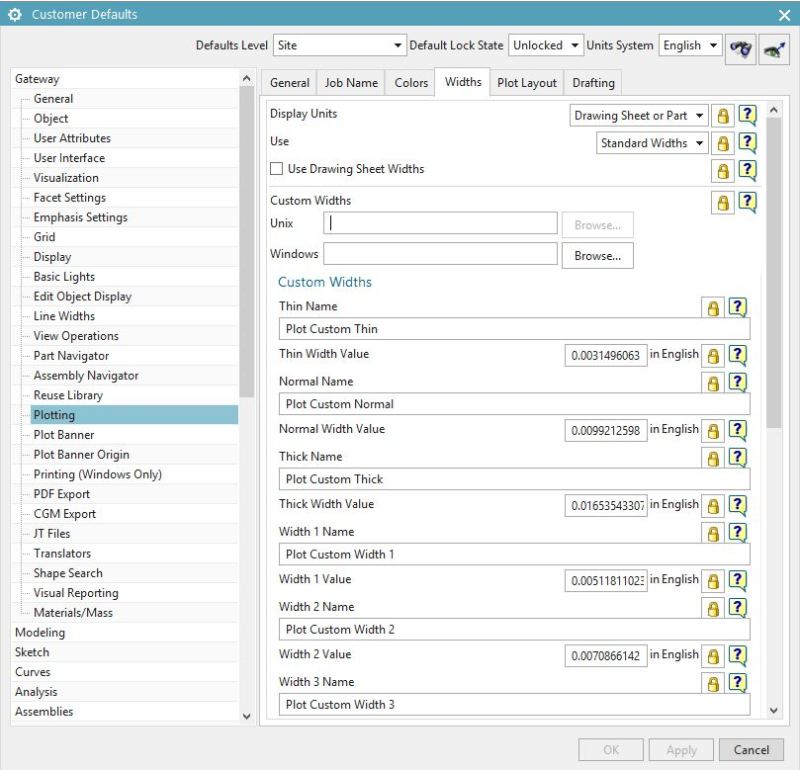Open help icon for Thick Width Value
Viewport: 800px width, 770px height.
738,505
